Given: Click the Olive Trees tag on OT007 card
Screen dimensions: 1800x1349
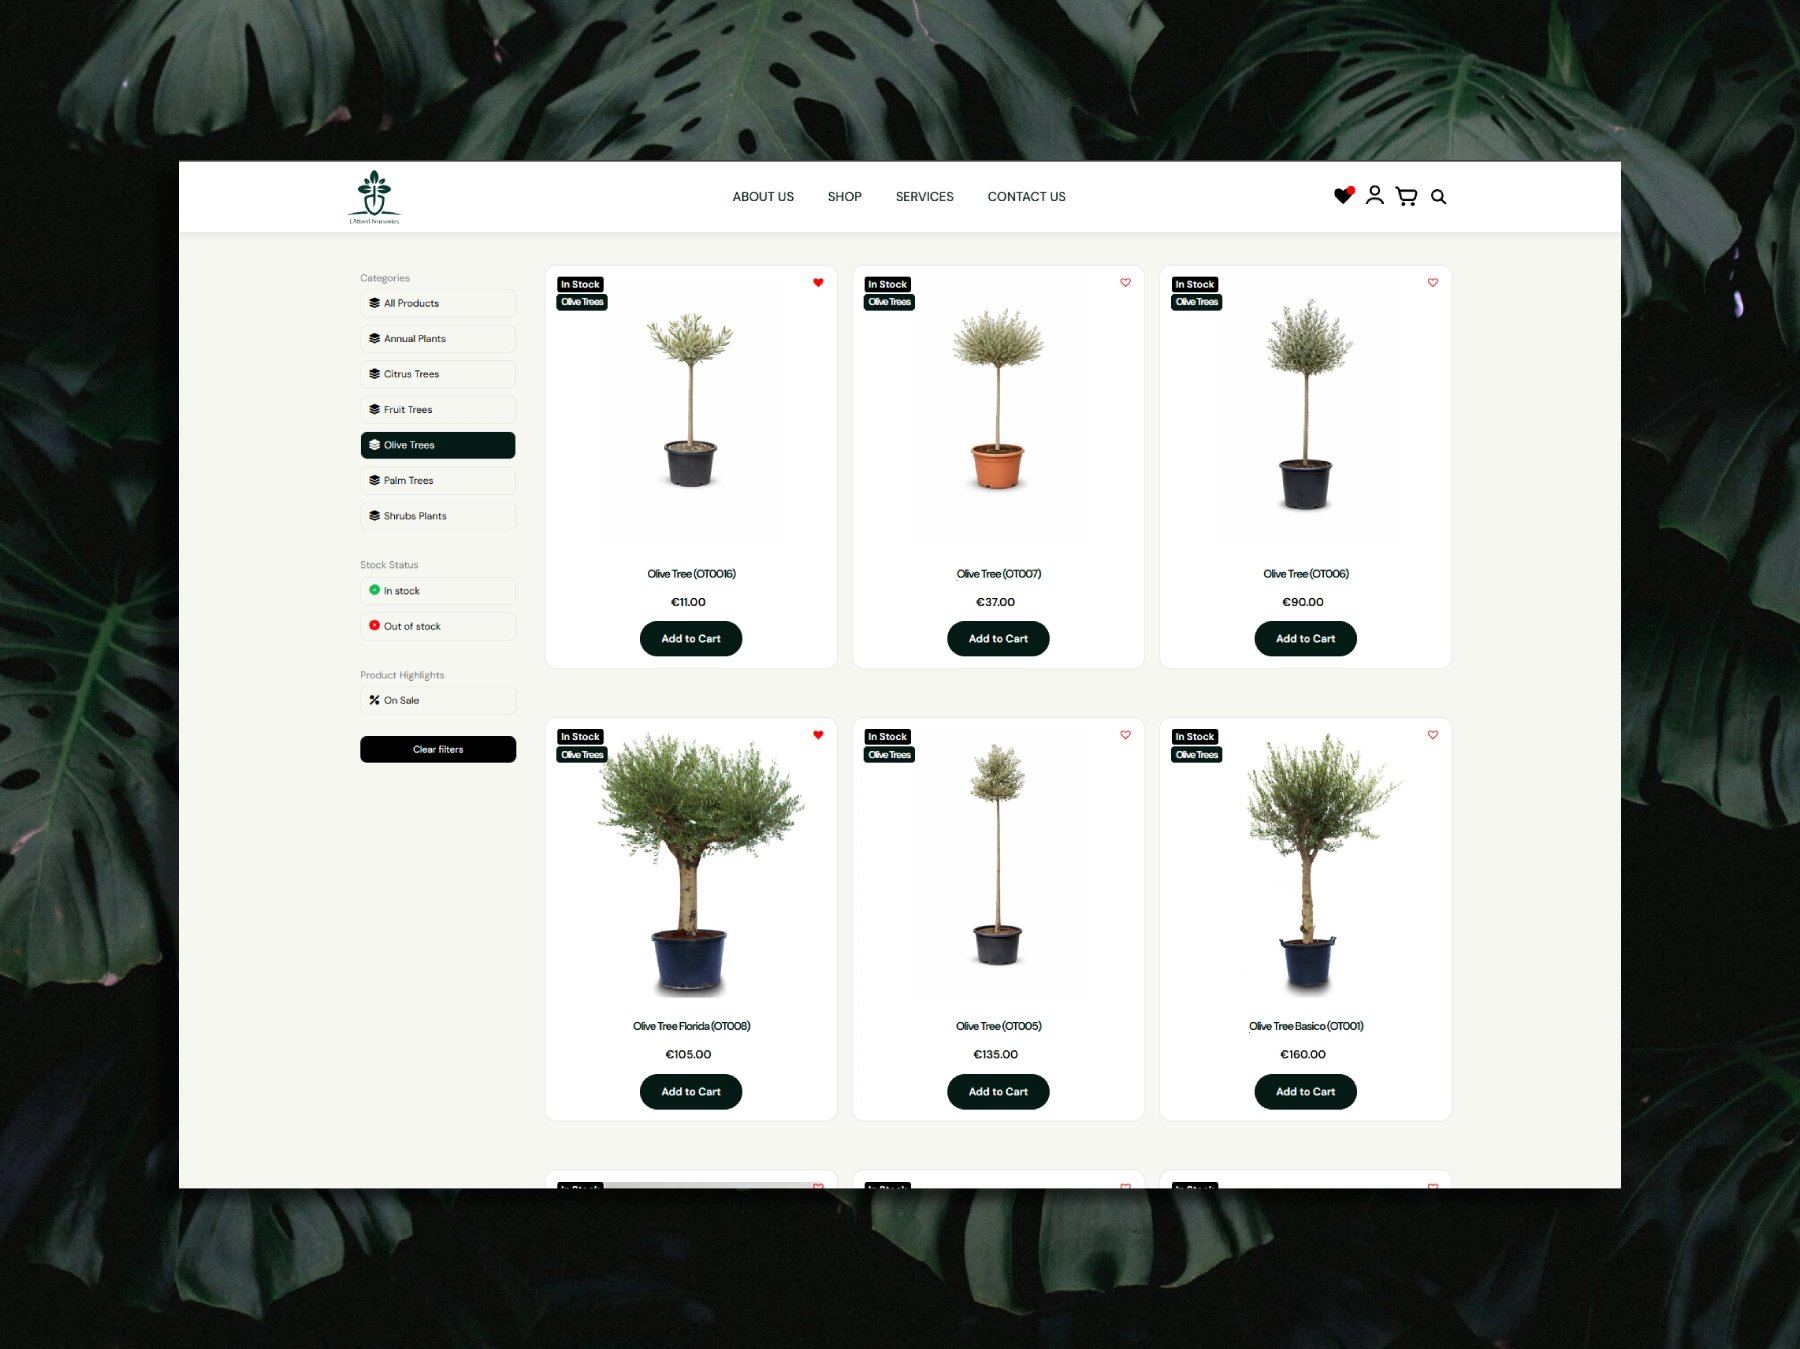Looking at the screenshot, I should click(x=889, y=302).
